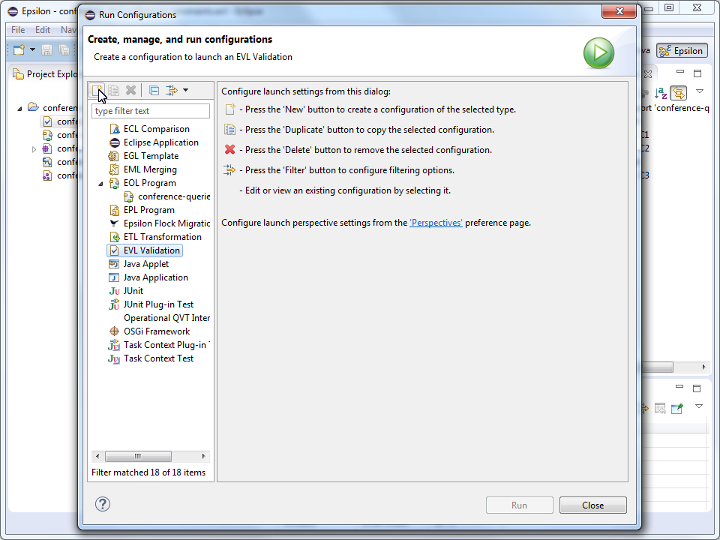
Task: Click the New launch configuration icon
Action: 98,91
